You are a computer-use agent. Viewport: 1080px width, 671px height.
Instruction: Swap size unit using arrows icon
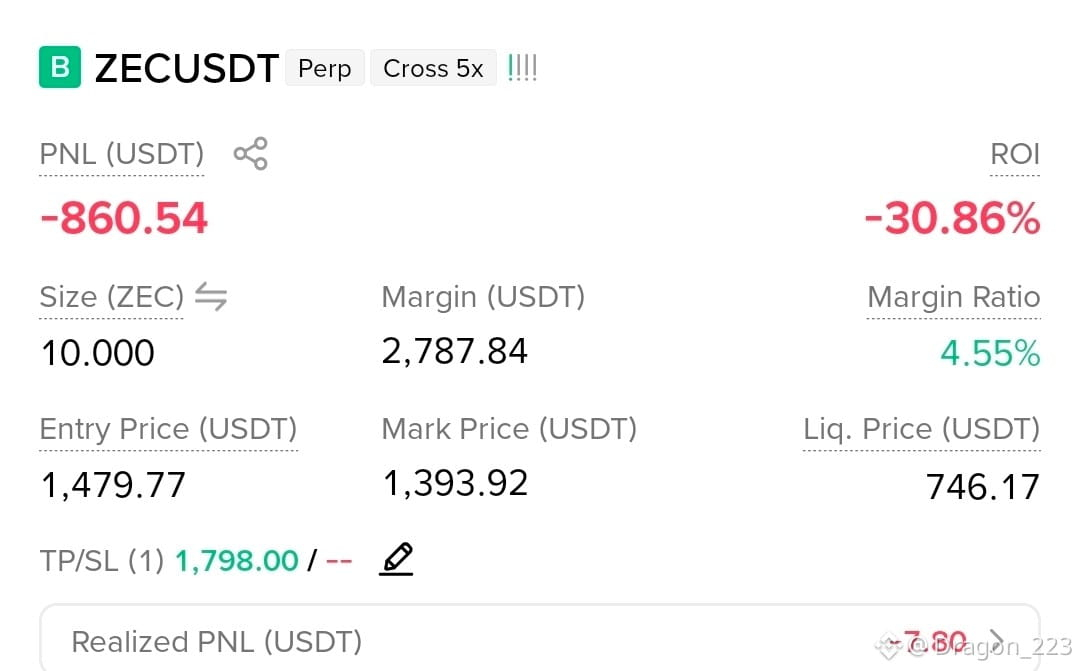[211, 297]
